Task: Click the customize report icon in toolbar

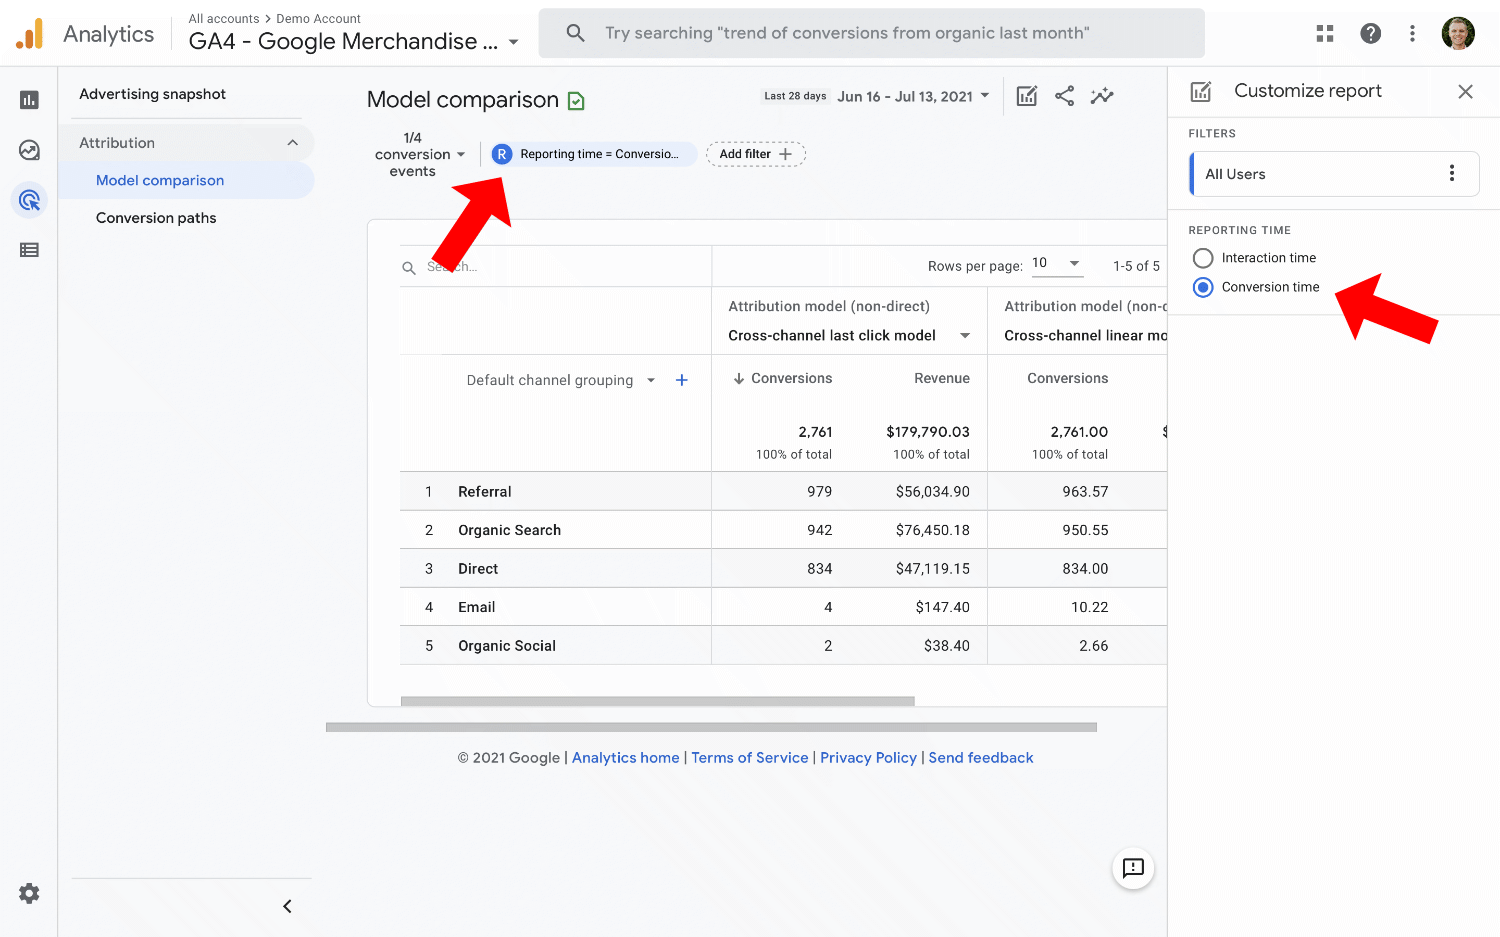Action: point(1027,96)
